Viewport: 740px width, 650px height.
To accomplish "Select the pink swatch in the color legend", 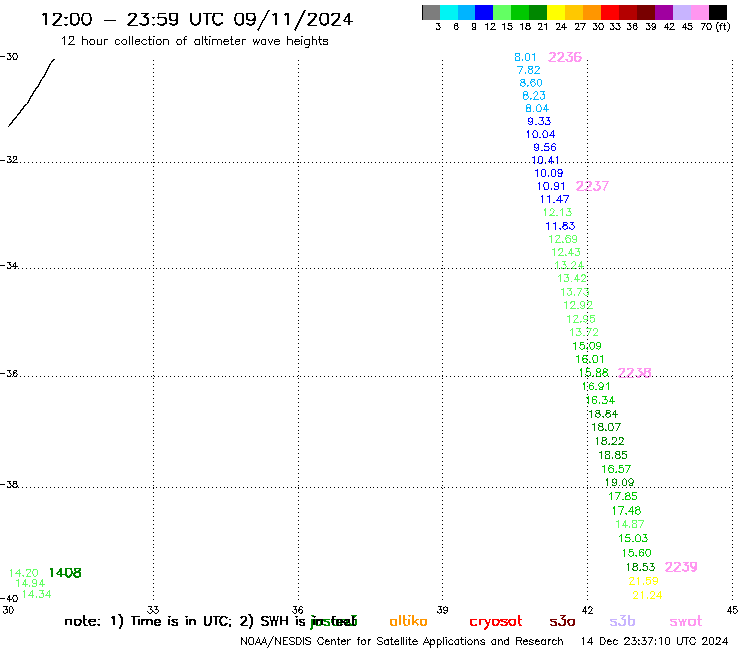I will coord(700,12).
